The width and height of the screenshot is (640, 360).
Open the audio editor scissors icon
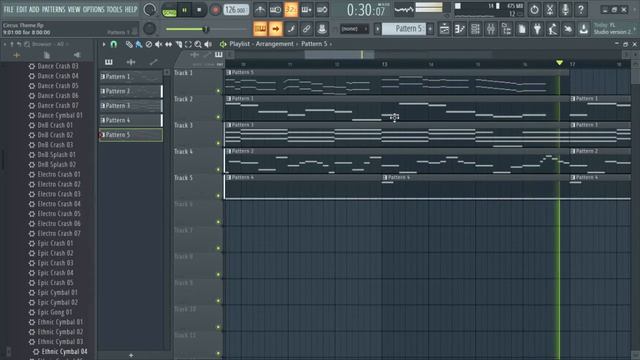(x=550, y=9)
